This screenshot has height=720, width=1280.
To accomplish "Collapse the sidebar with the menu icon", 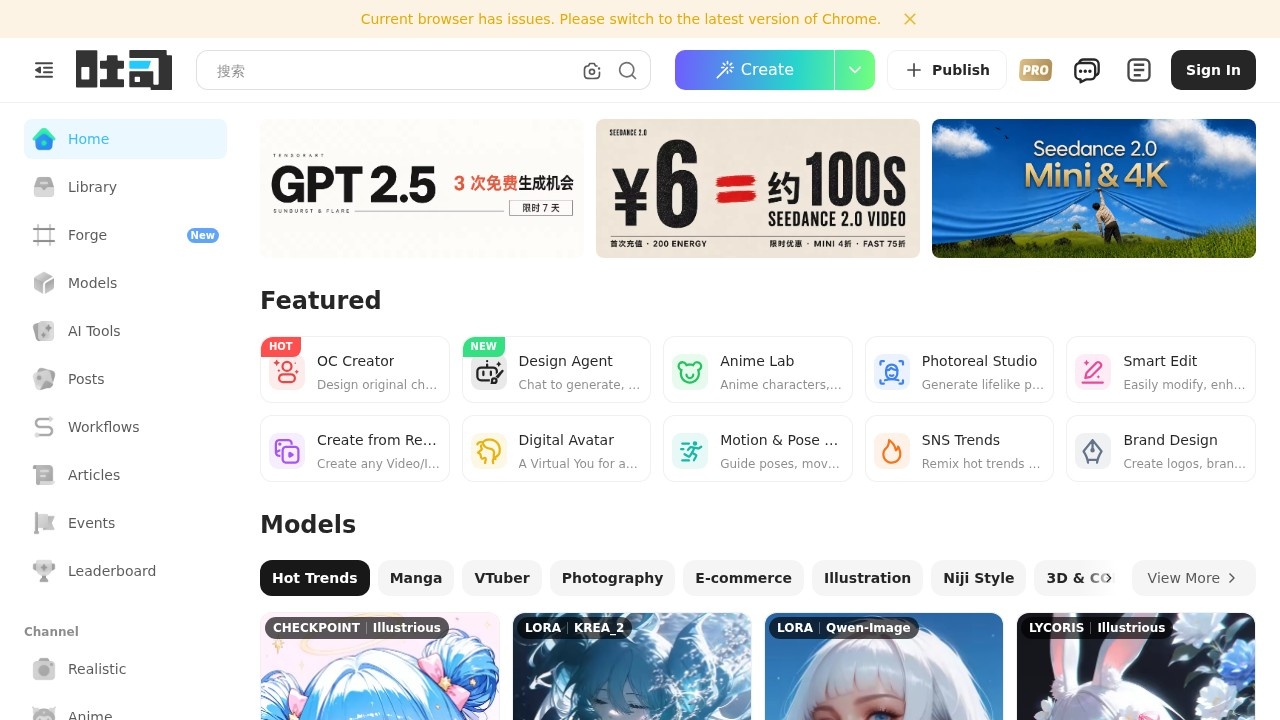I will pyautogui.click(x=44, y=70).
